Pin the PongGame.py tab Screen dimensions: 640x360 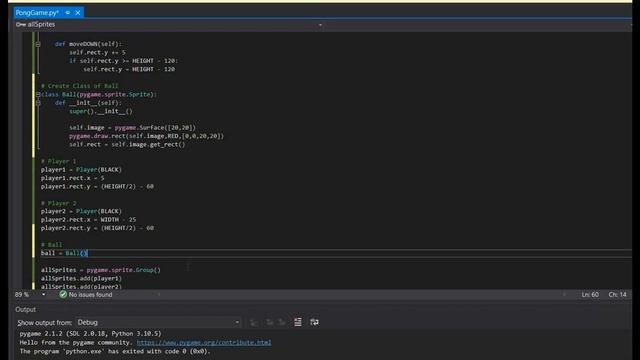[x=68, y=13]
